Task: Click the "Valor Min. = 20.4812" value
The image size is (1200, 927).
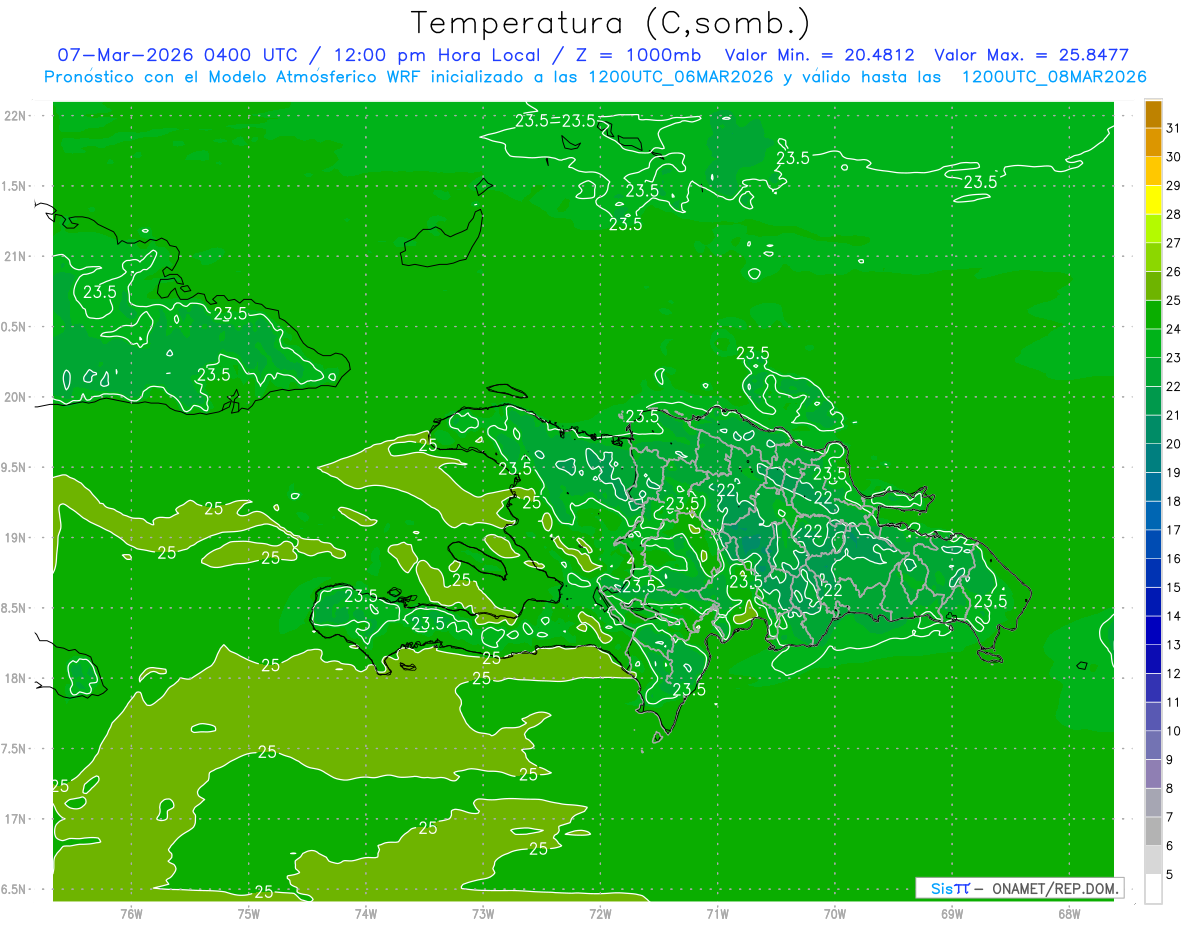Action: pos(819,55)
